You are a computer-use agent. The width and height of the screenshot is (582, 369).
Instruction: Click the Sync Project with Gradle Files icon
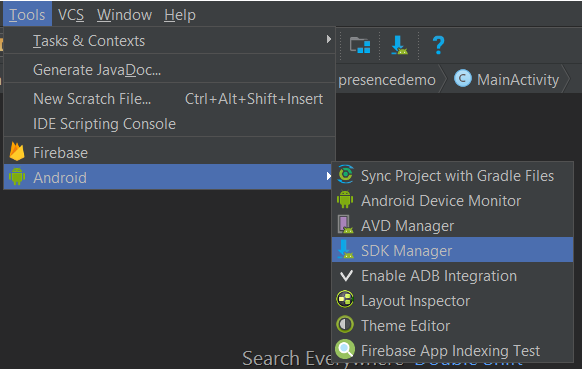click(x=345, y=174)
